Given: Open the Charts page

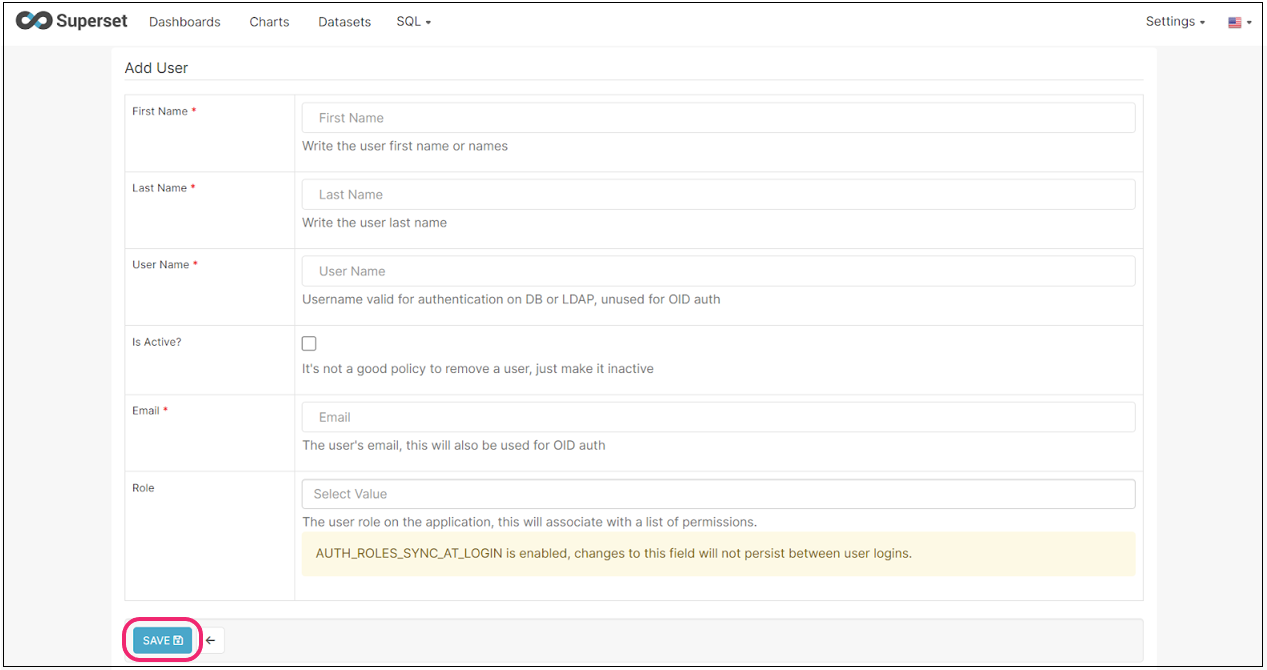Looking at the screenshot, I should click(269, 22).
